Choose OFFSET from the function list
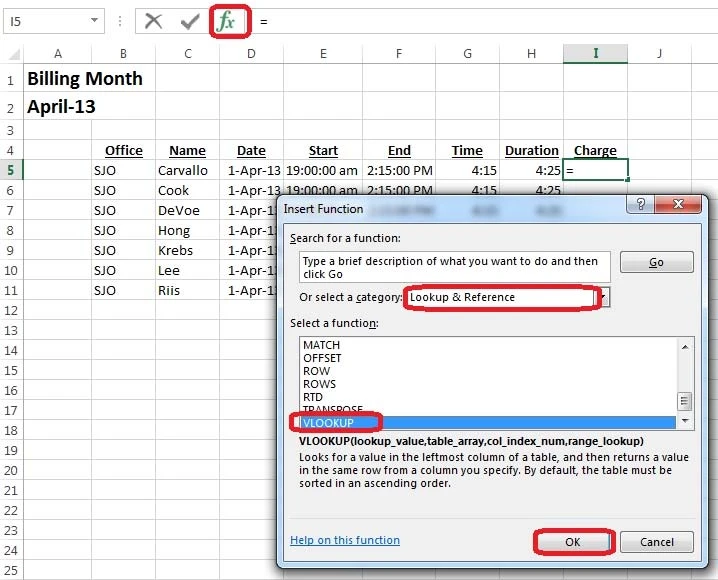Screen dimensions: 718x580 pyautogui.click(x=322, y=358)
